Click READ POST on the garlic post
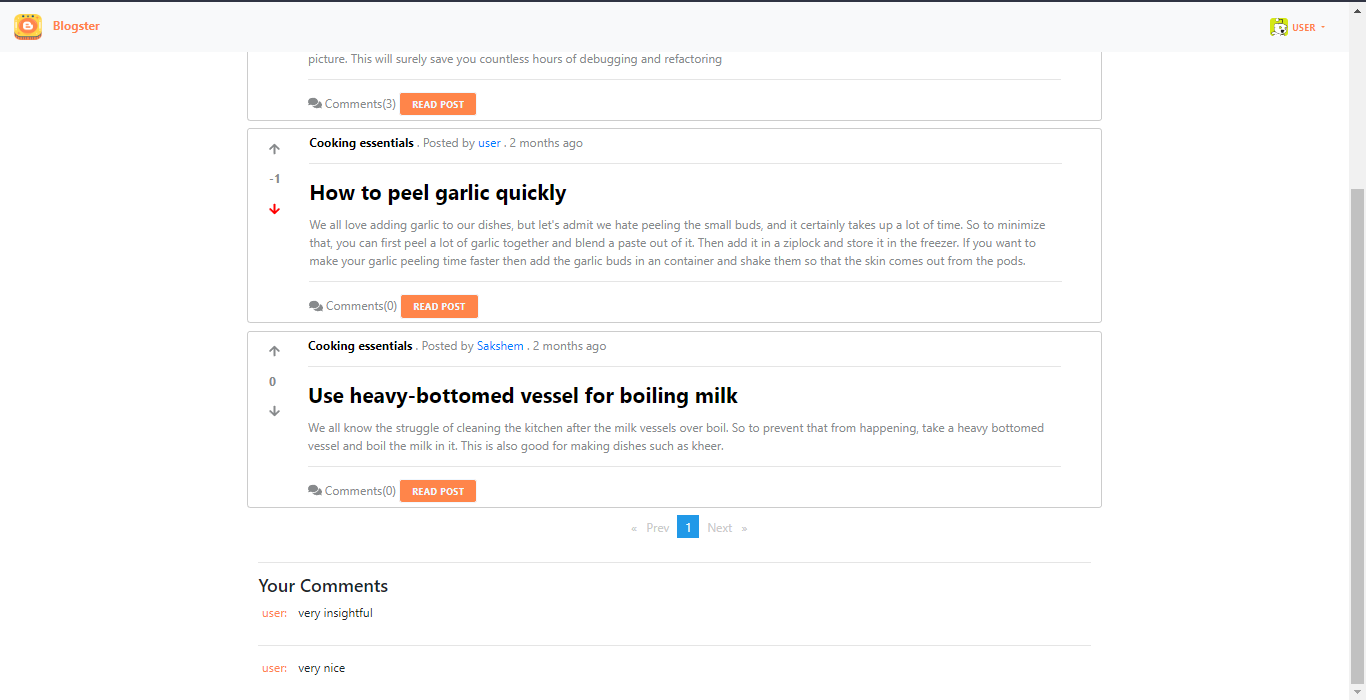Viewport: 1366px width, 700px height. [x=439, y=306]
